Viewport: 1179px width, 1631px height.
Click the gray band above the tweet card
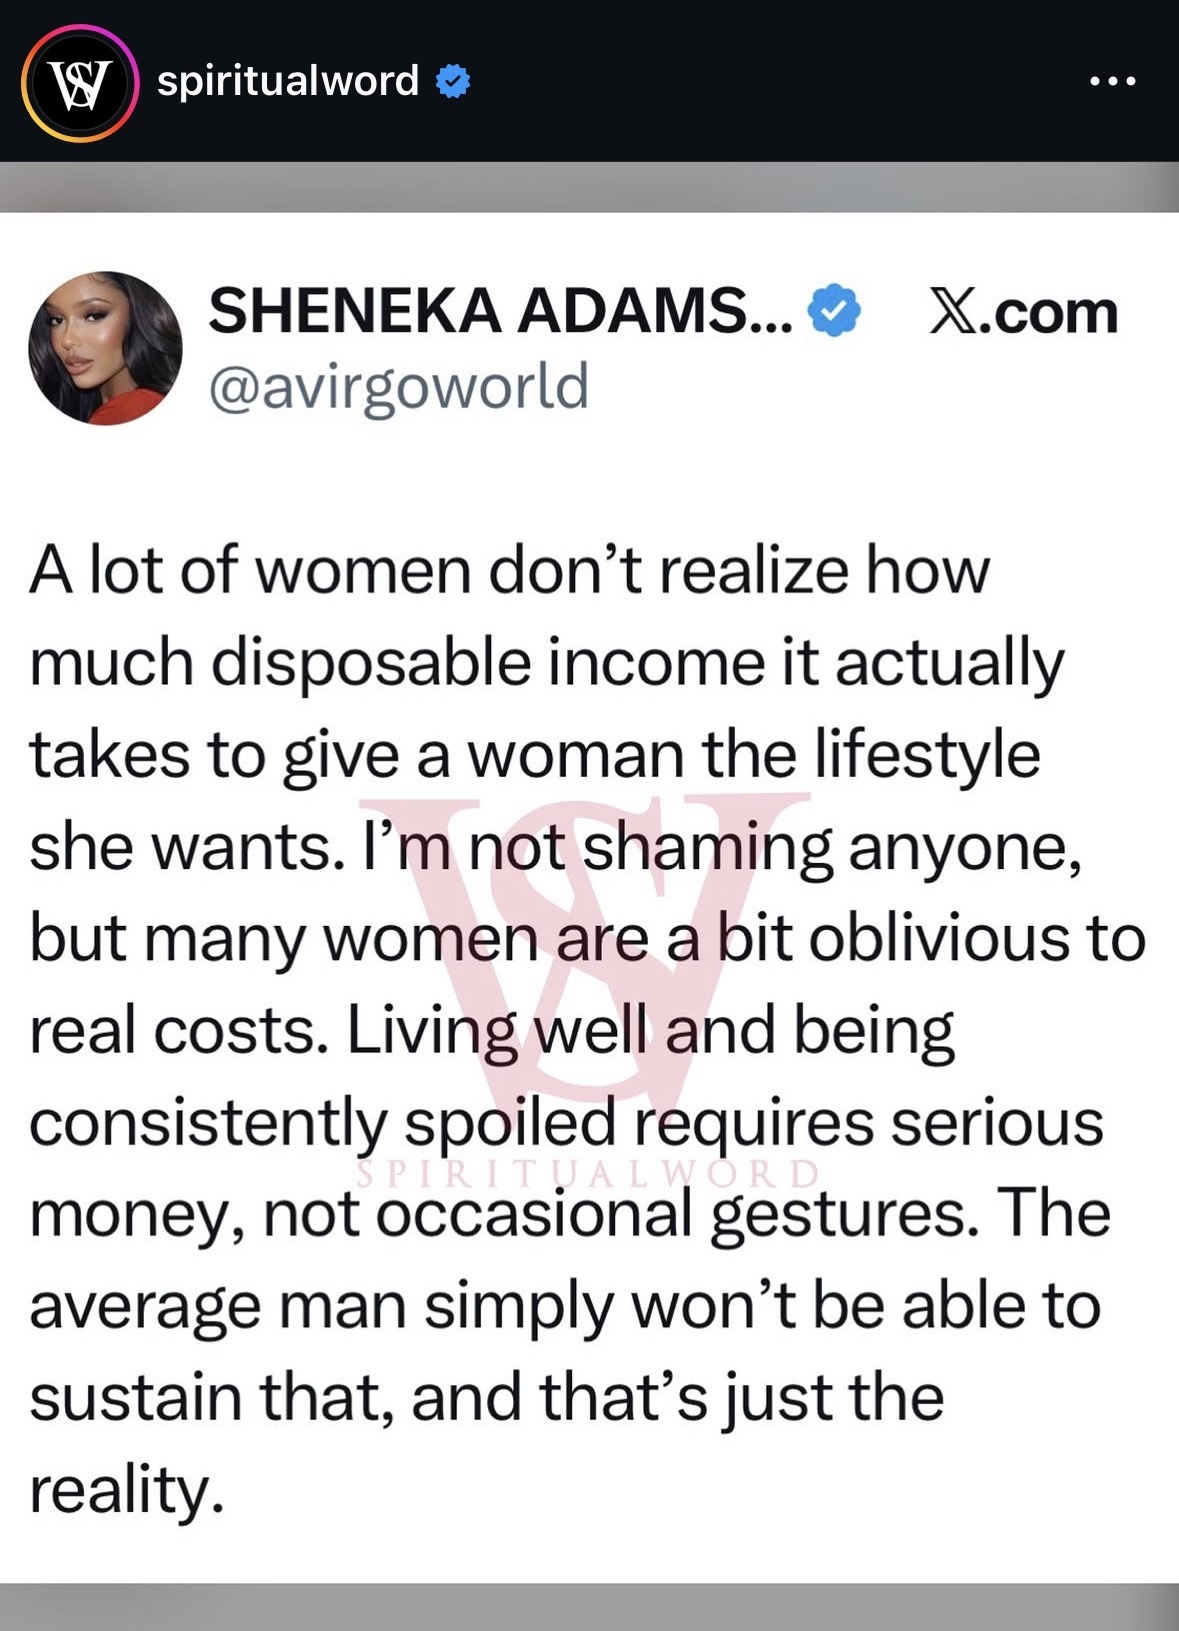pyautogui.click(x=589, y=187)
